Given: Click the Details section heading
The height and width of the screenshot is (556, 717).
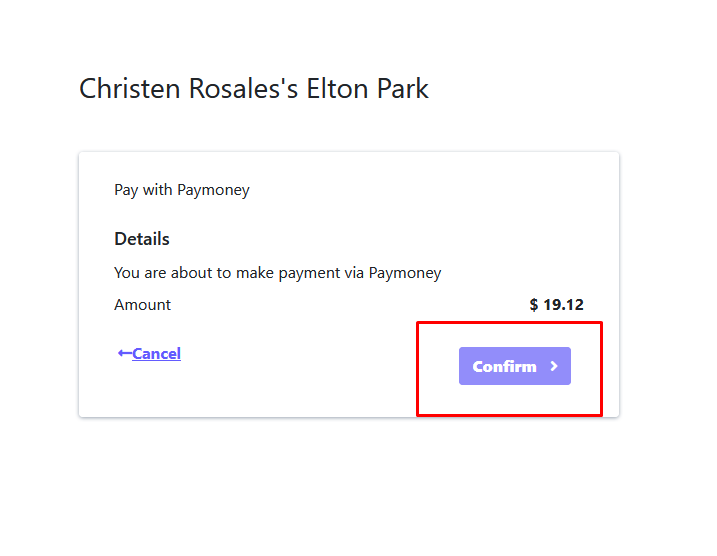Looking at the screenshot, I should click(142, 239).
